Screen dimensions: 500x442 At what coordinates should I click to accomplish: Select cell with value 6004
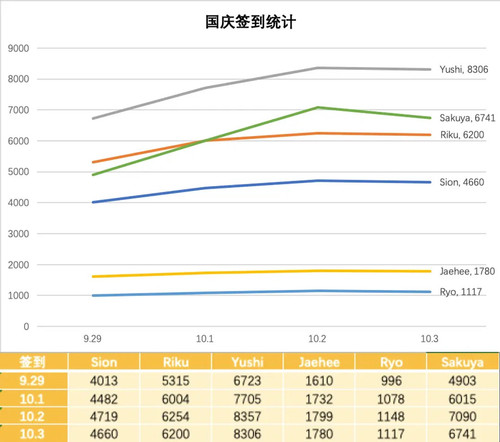click(x=176, y=399)
